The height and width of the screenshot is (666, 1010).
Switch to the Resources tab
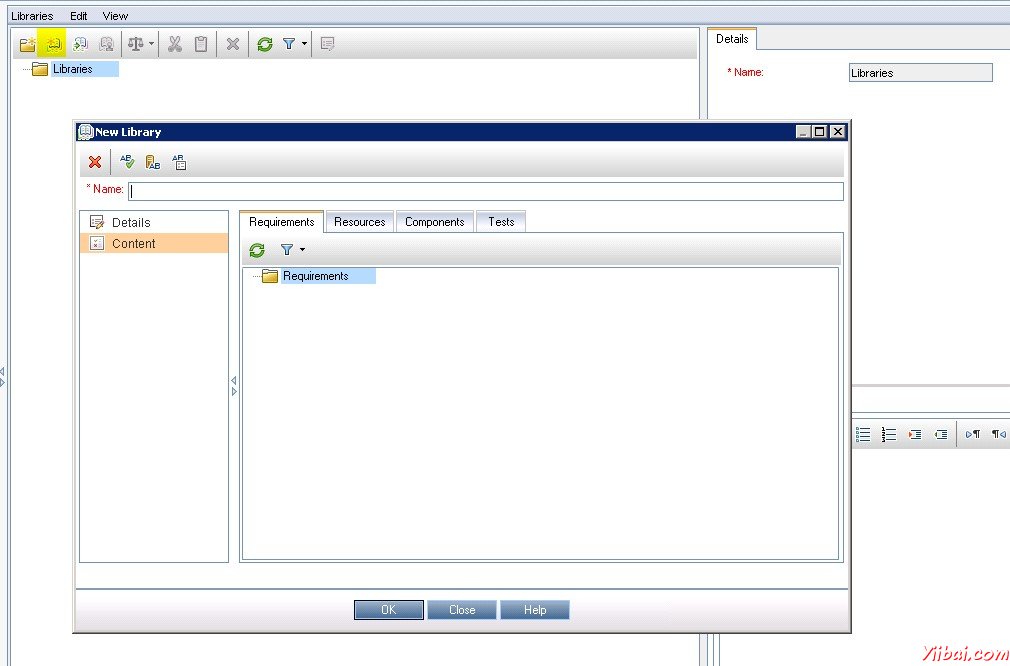click(359, 222)
